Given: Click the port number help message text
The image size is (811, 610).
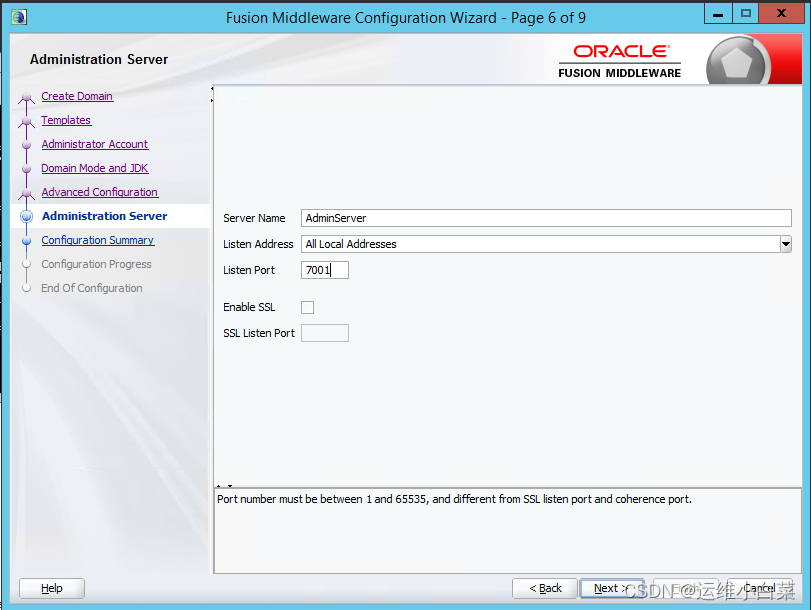Looking at the screenshot, I should tap(454, 499).
